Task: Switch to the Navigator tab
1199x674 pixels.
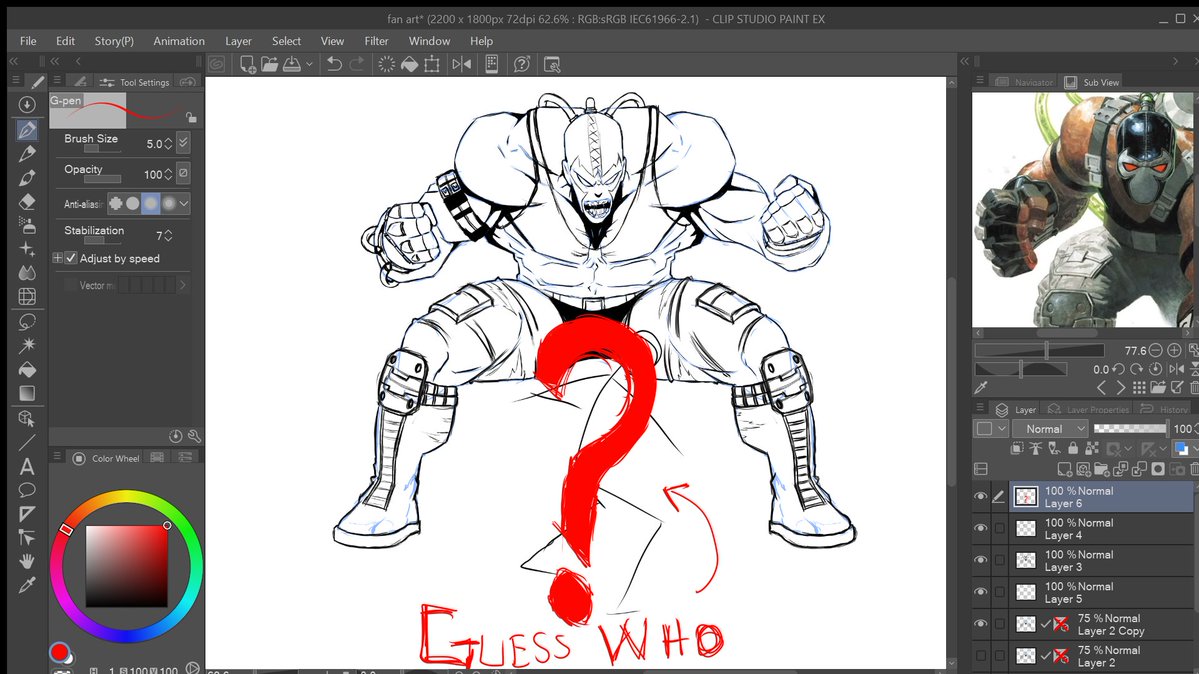Action: pyautogui.click(x=1025, y=82)
